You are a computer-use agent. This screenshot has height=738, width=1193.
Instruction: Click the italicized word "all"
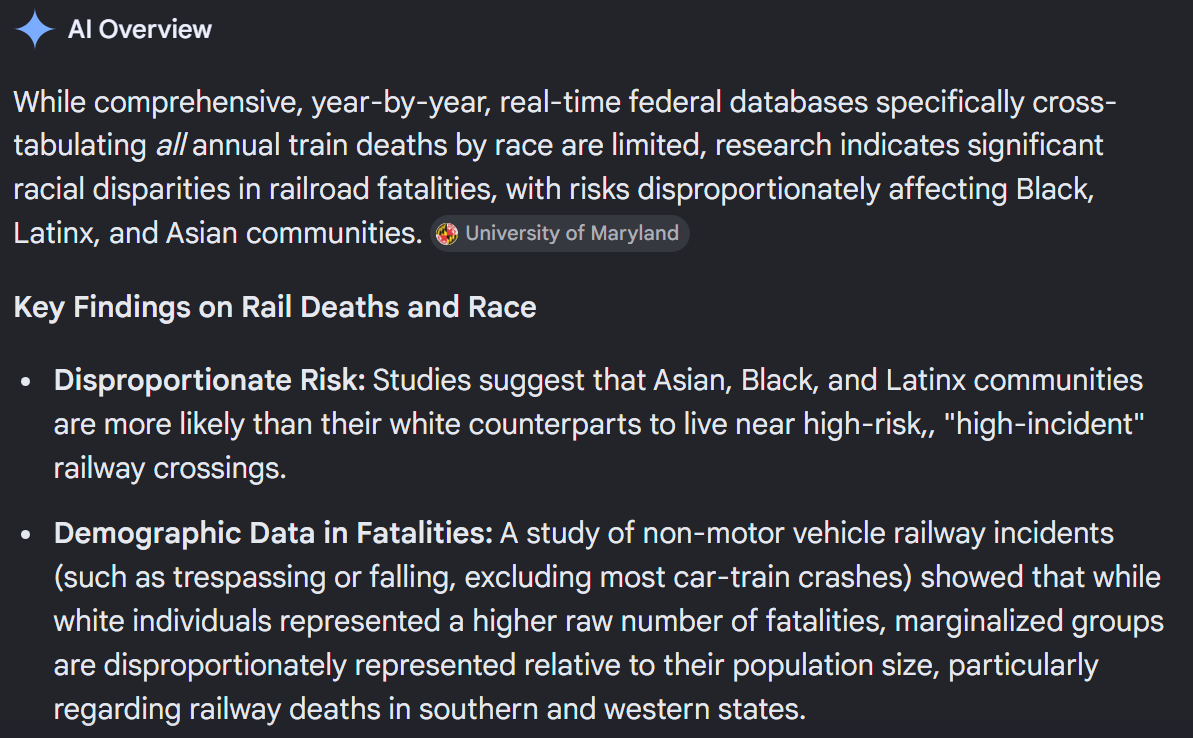(x=170, y=145)
